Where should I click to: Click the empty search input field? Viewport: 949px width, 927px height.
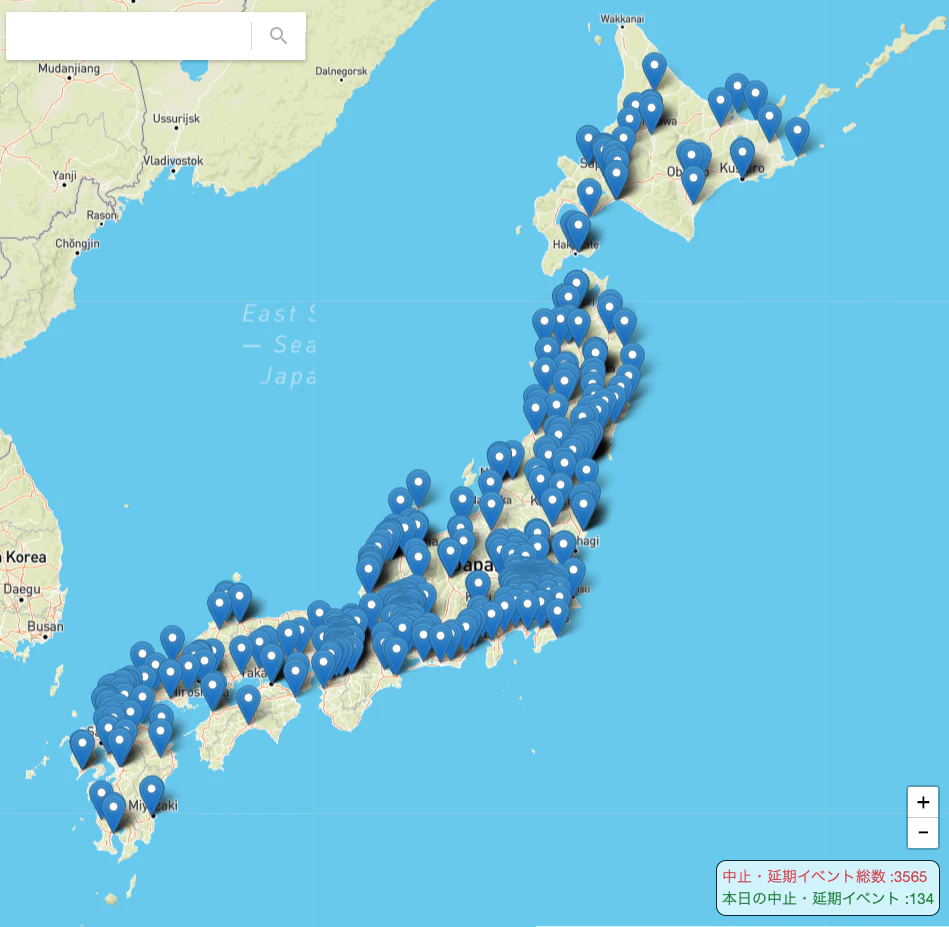128,36
